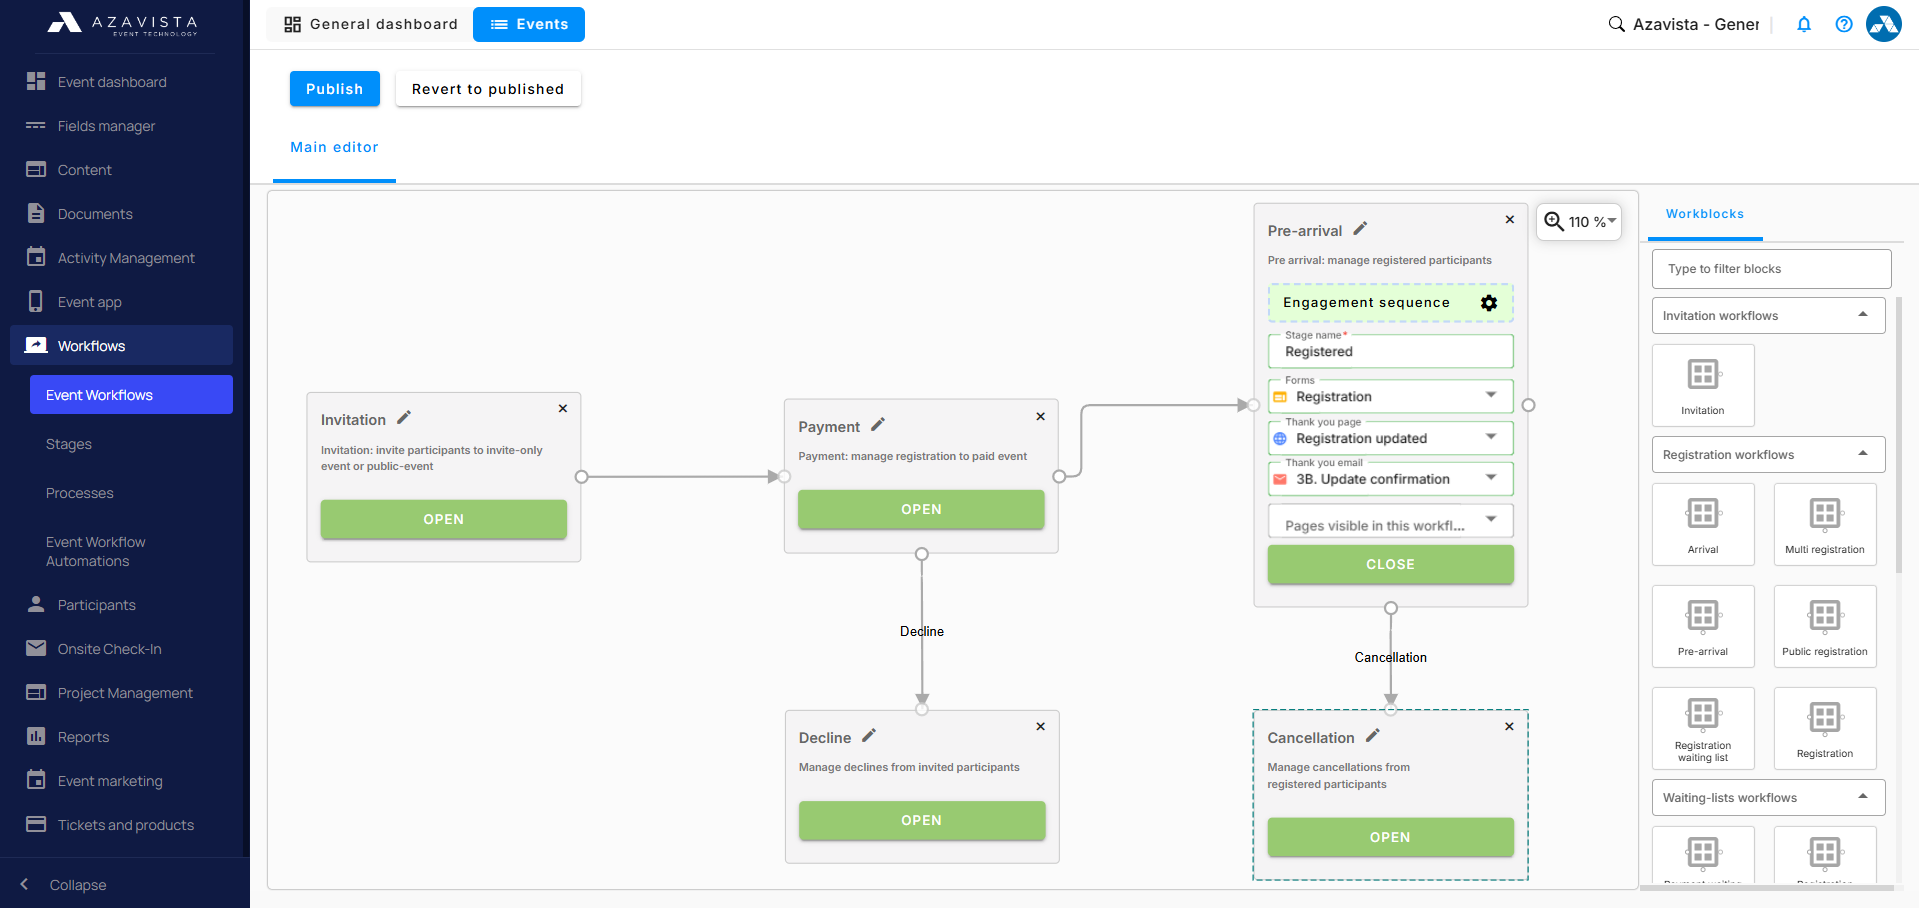Open Thank you email dropdown
1919x908 pixels.
[x=1390, y=479]
